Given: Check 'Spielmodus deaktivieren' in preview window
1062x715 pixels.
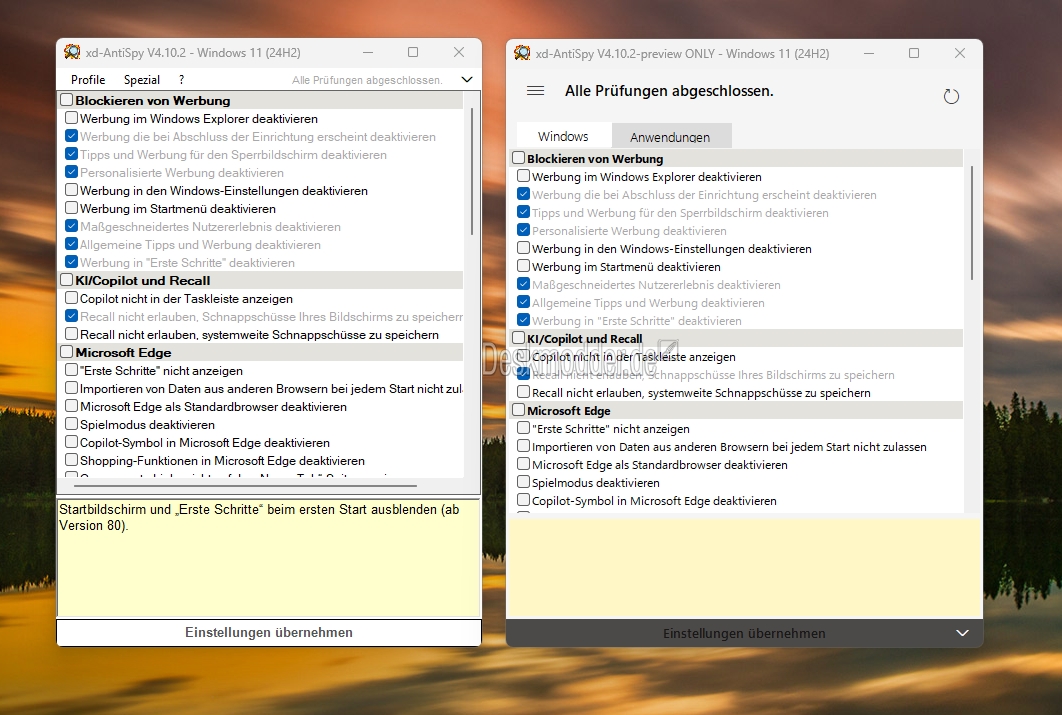Looking at the screenshot, I should pos(523,482).
